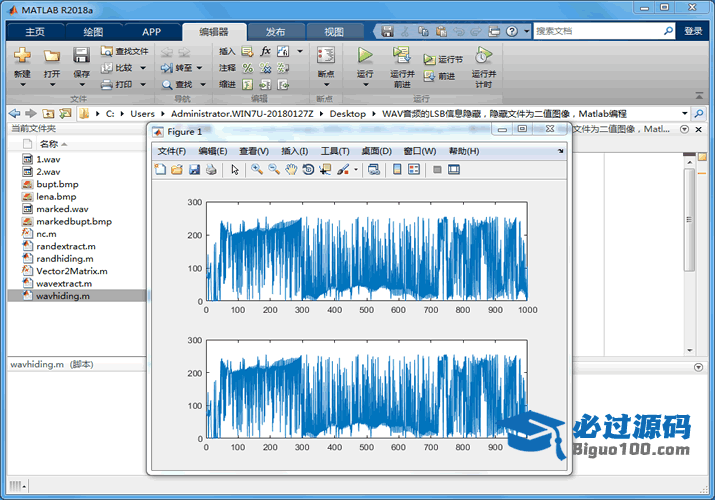Select file Vector2Matrix.m

tap(72, 271)
